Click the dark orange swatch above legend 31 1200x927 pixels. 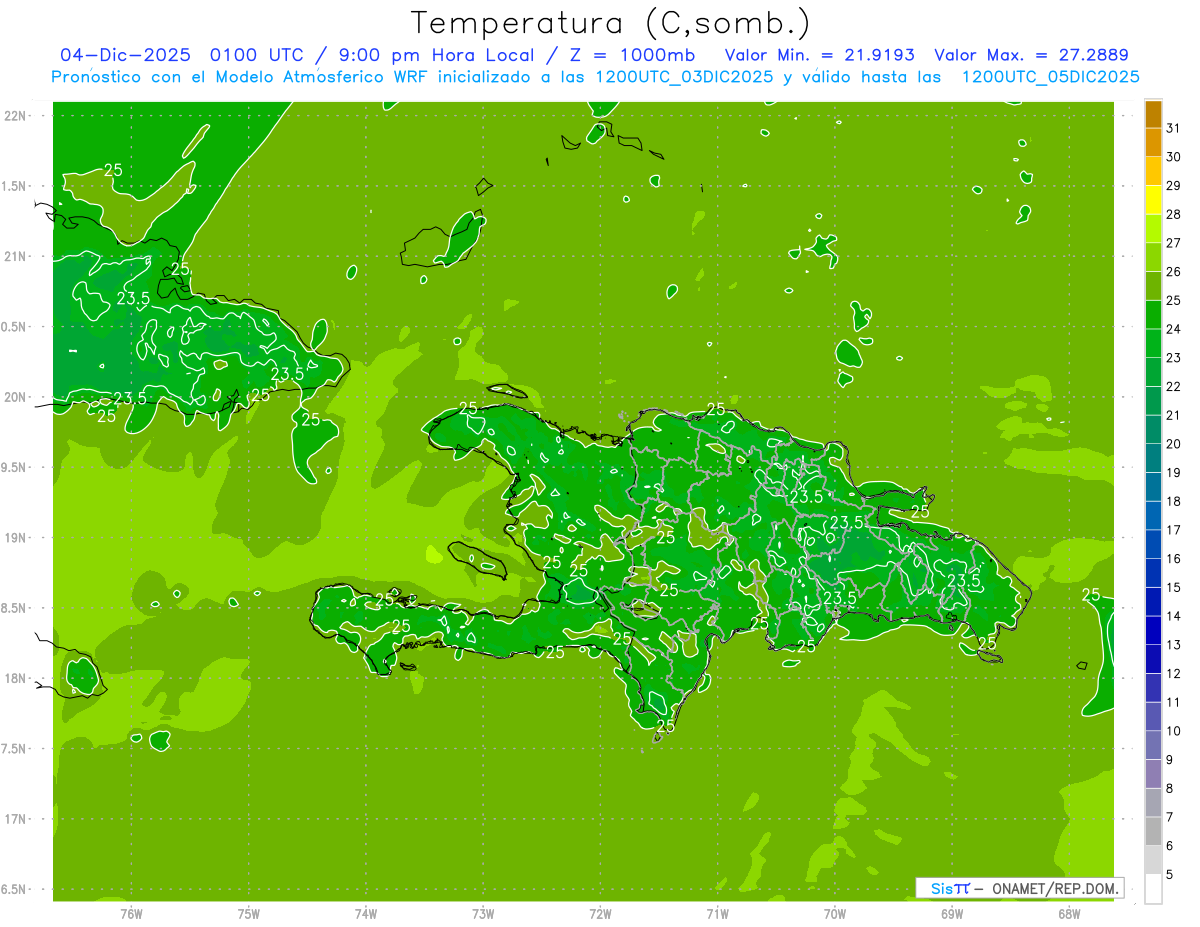pos(1153,114)
